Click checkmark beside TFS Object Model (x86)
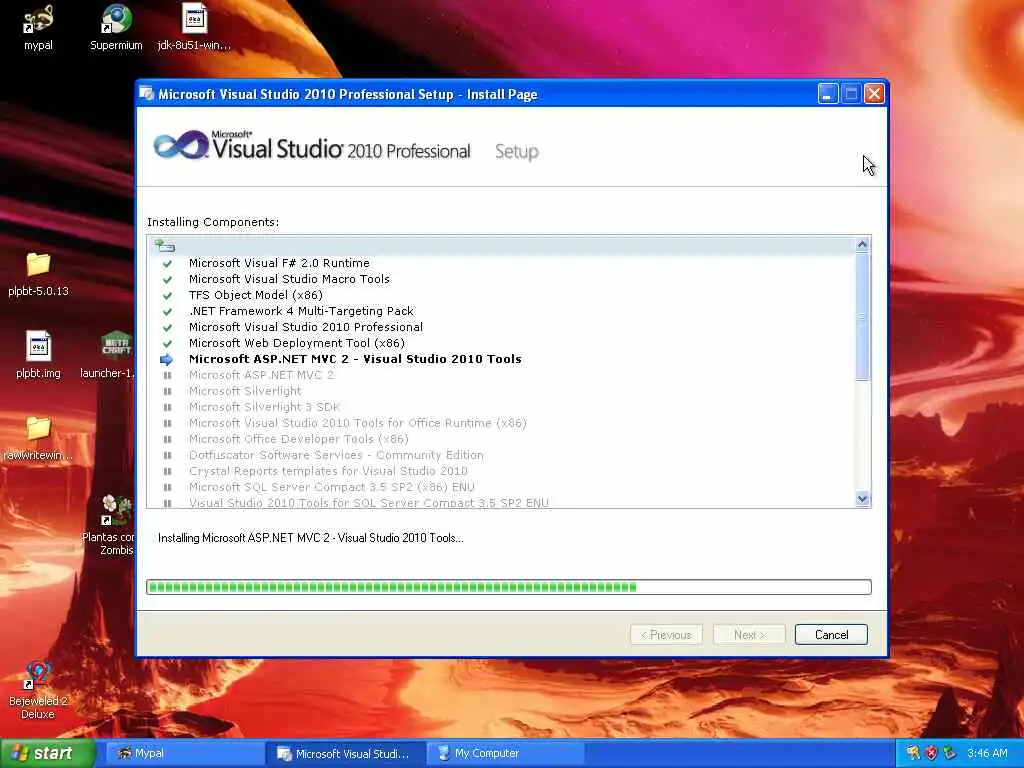Screen dimensions: 1024x768 click(167, 295)
